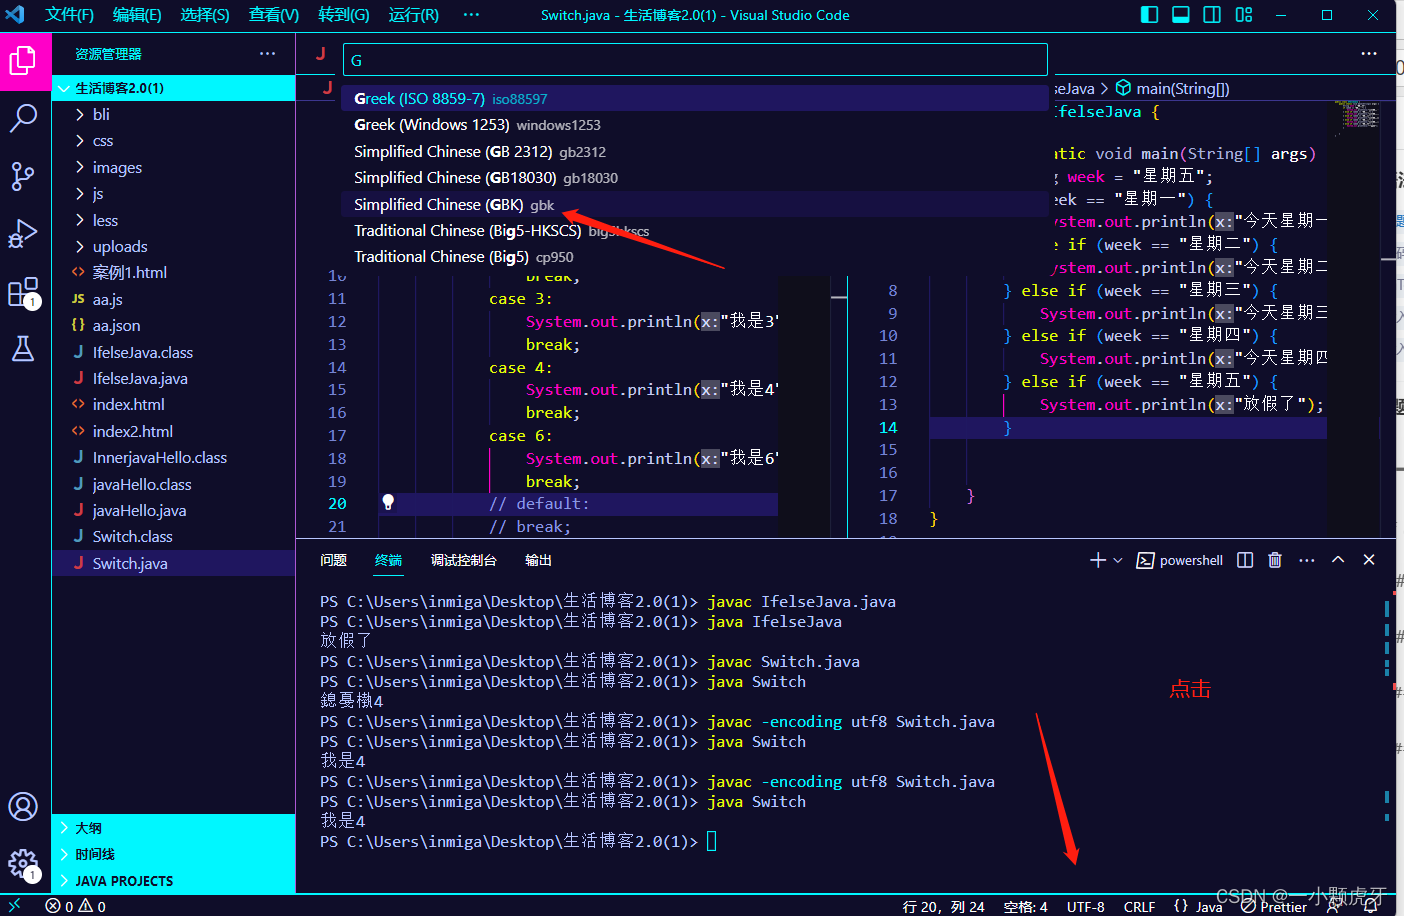Screen dimensions: 1404x916
Task: Toggle primary side bar layout icon
Action: pos(1150,15)
